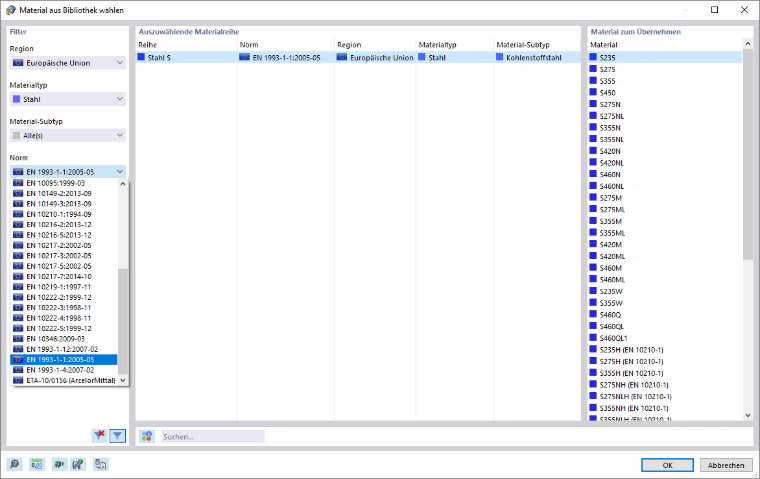
Task: Click the Norm list scrollbar up arrow
Action: click(123, 183)
